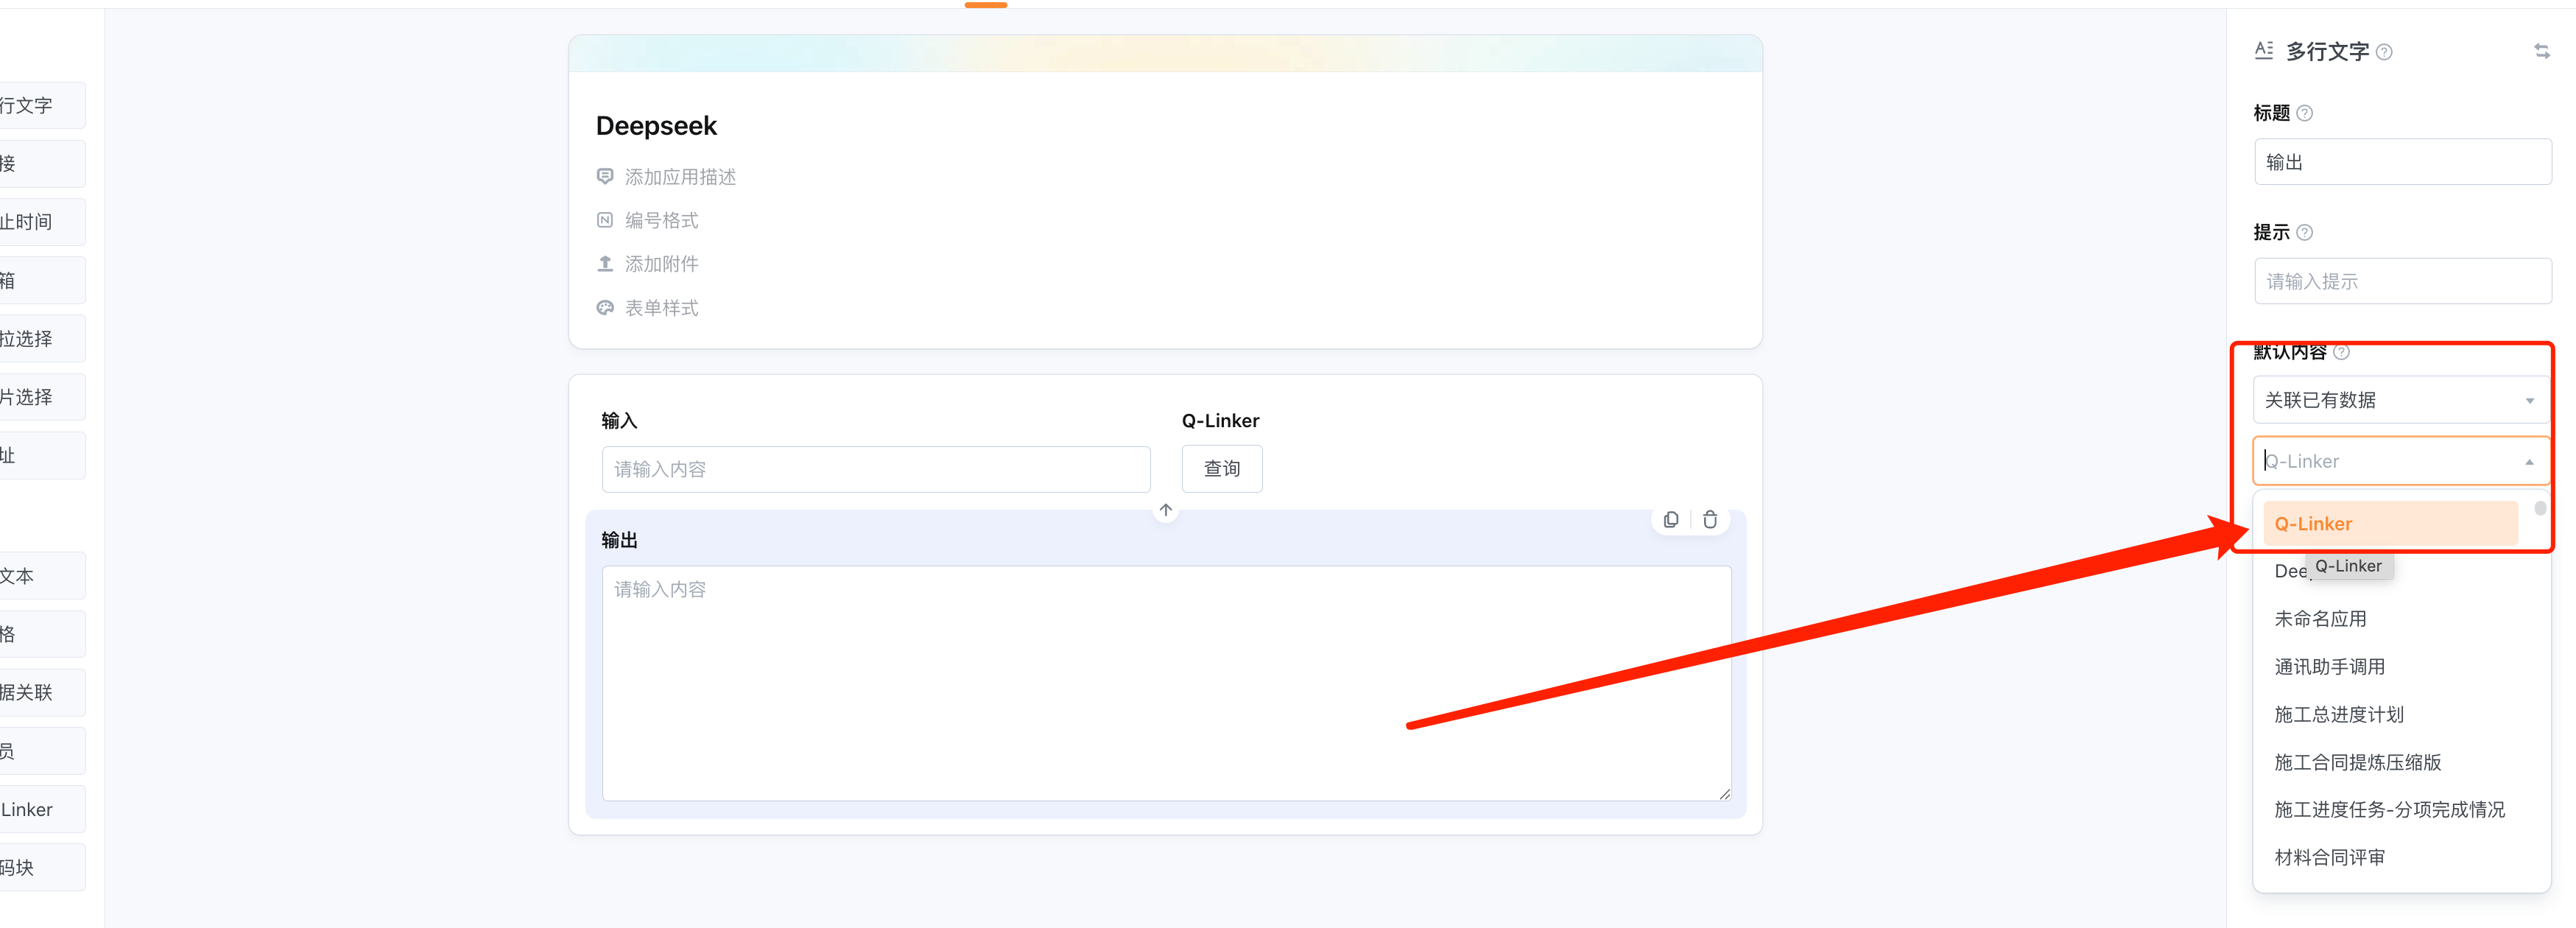
Task: Click the Q-Linker field label in the form
Action: point(1220,421)
